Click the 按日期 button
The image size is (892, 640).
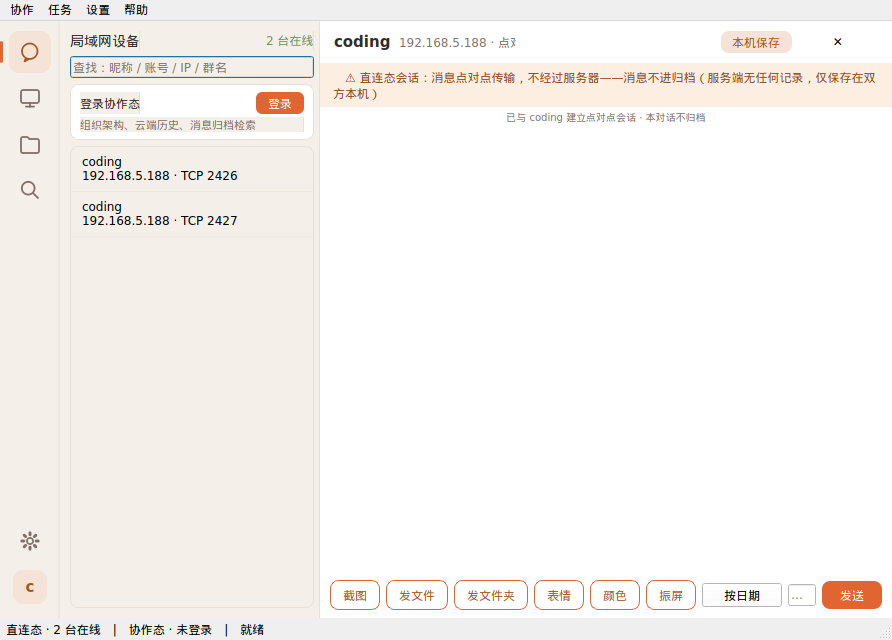tap(742, 595)
